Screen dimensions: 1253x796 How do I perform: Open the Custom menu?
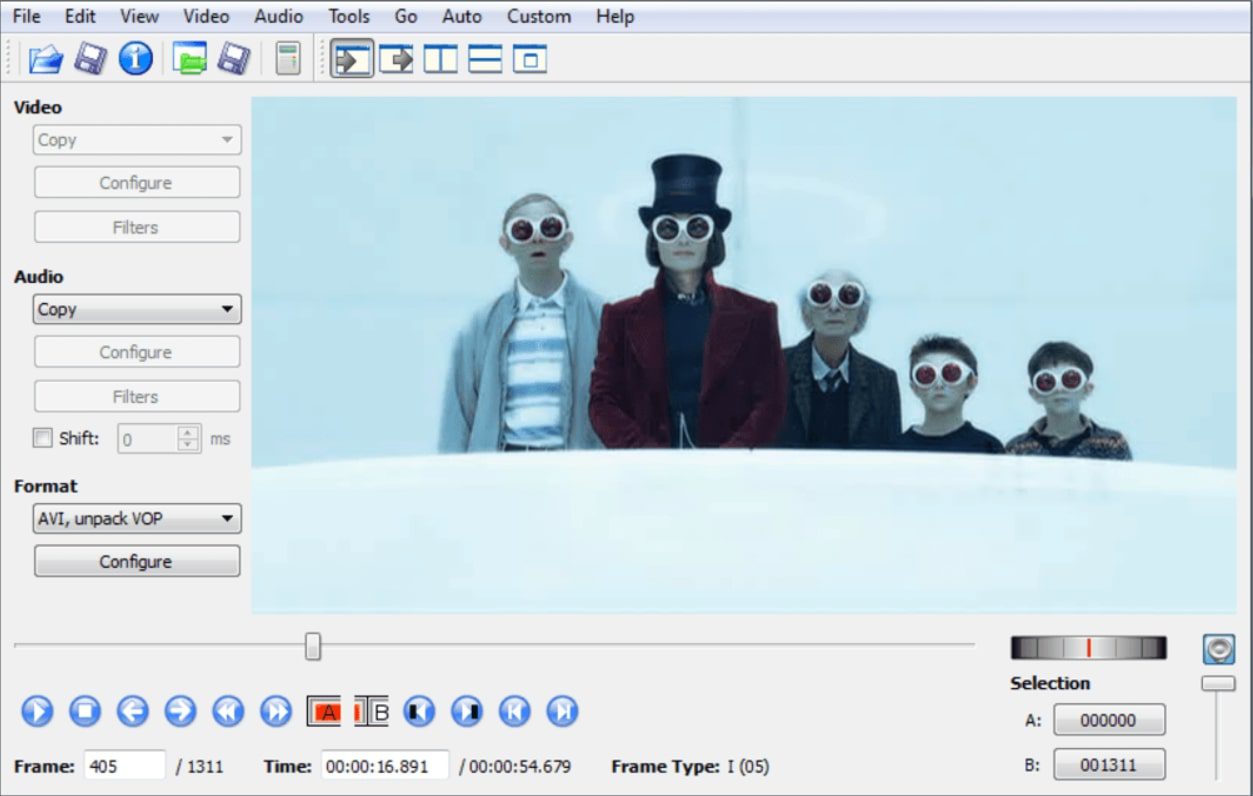click(539, 17)
